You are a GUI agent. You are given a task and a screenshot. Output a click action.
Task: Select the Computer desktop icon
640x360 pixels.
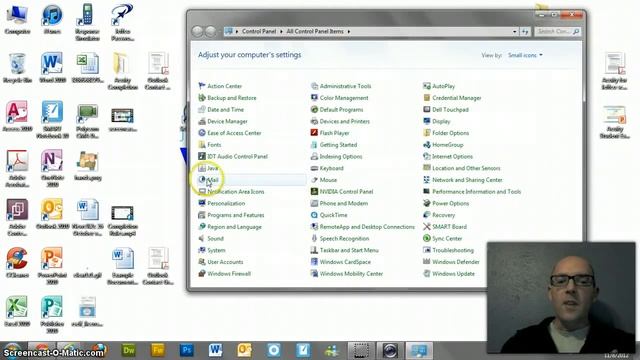(17, 19)
